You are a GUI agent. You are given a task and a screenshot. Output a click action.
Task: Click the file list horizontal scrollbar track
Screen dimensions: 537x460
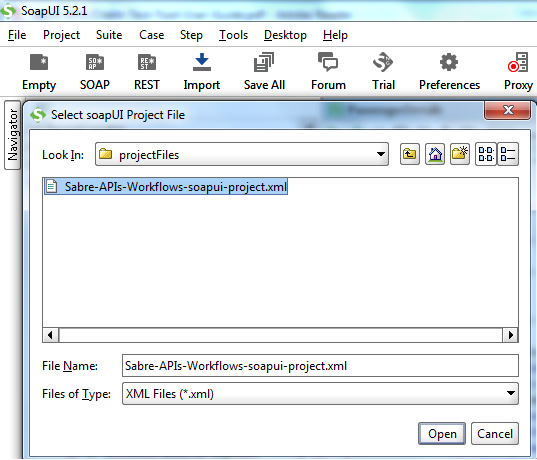(280, 335)
